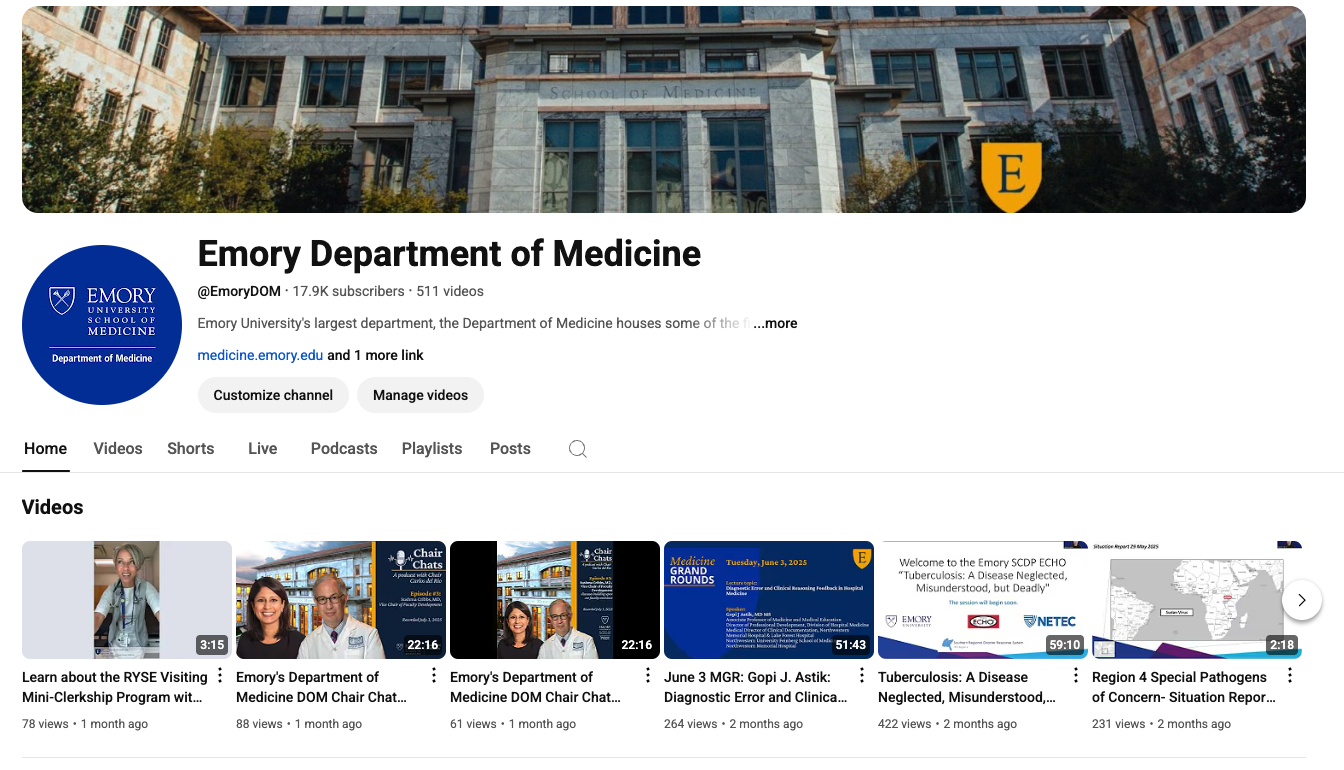
Task: Open the 'and 1 more link' expander
Action: pyautogui.click(x=370, y=355)
